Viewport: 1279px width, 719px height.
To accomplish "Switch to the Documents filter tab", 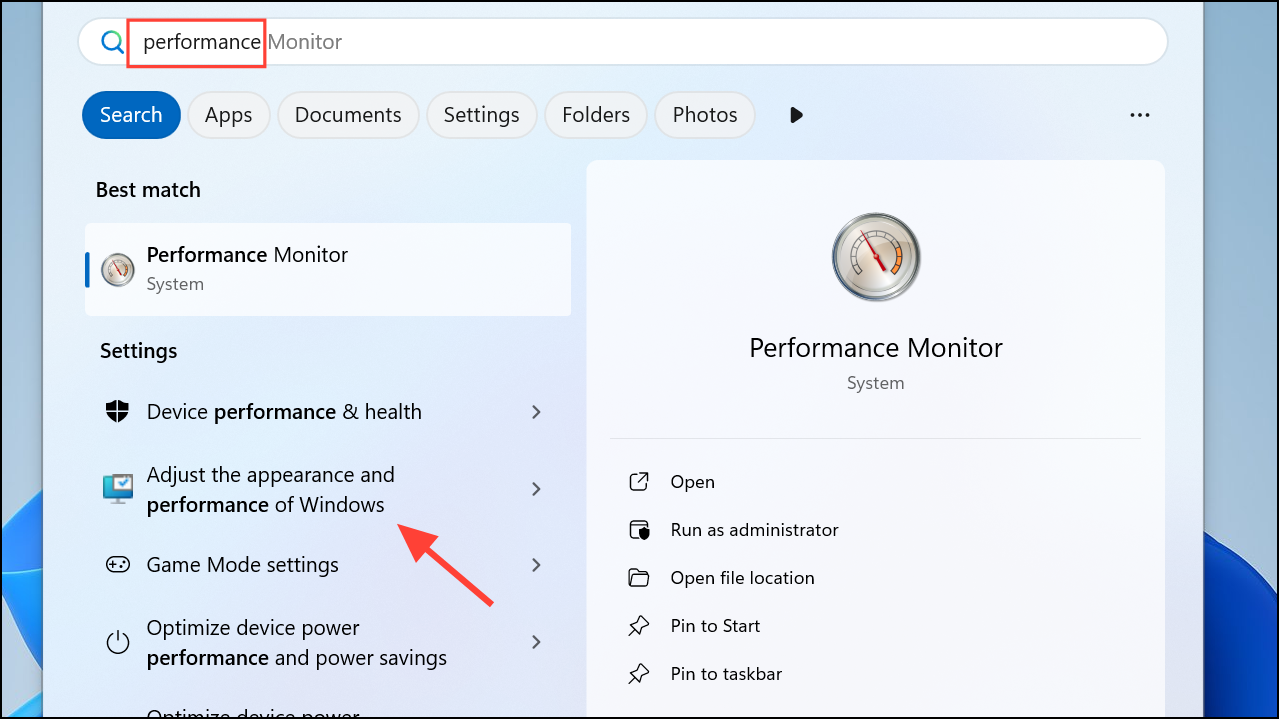I will click(x=348, y=115).
